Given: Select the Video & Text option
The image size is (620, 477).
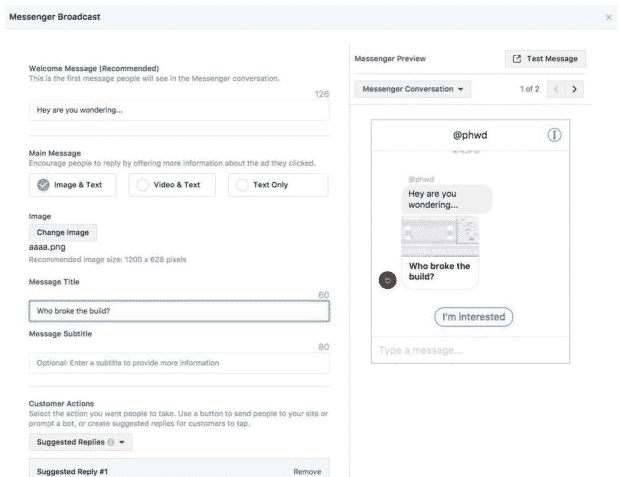Looking at the screenshot, I should pos(168,184).
